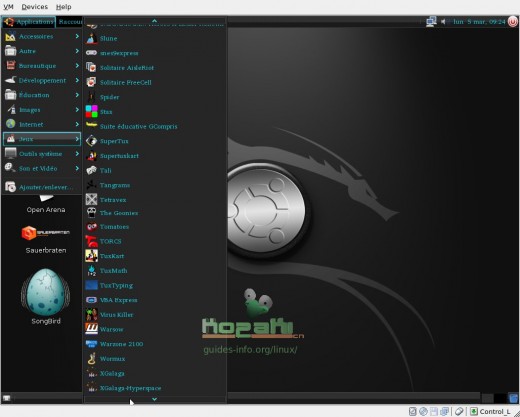The width and height of the screenshot is (520, 417).
Task: Launch TORCS racing icon
Action: click(91, 241)
